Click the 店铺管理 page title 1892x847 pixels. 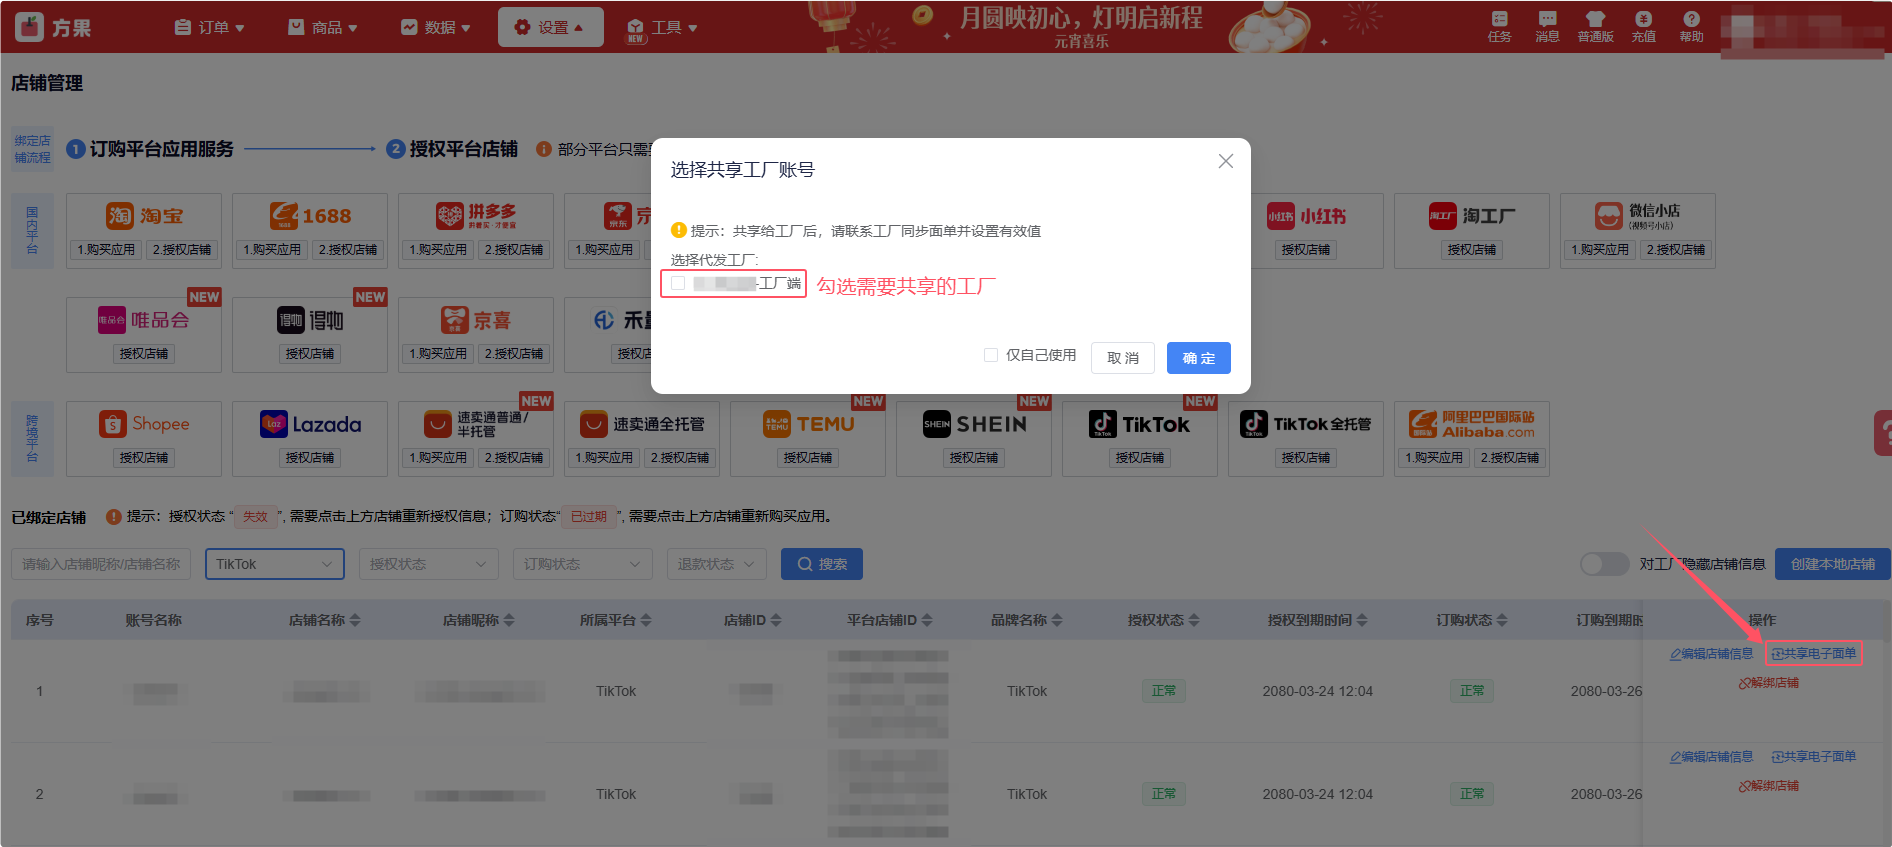tap(47, 83)
